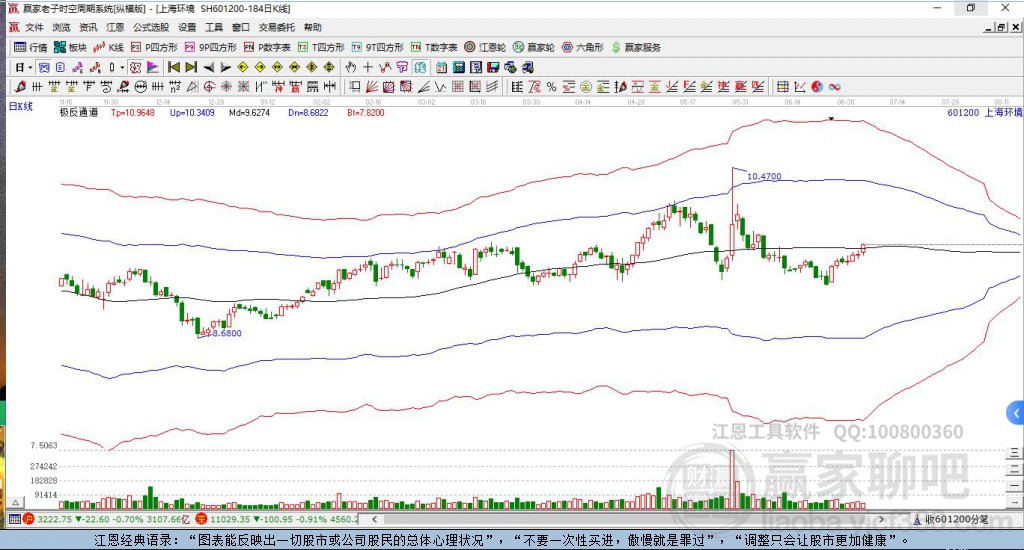Click the jump-to-last green arrow icon
1024x550 pixels.
pos(191,67)
